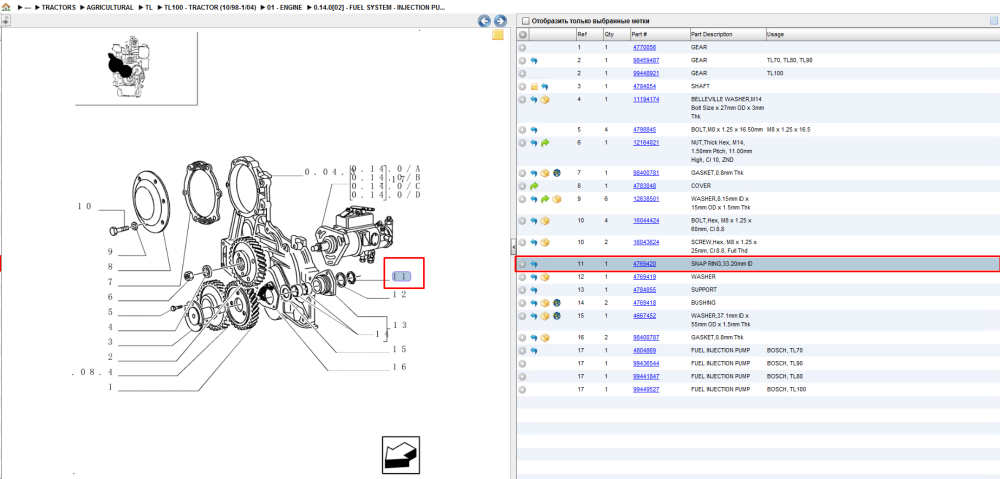Viewport: 1000px width, 479px height.
Task: Sort by the Usage column header
Action: (x=883, y=34)
